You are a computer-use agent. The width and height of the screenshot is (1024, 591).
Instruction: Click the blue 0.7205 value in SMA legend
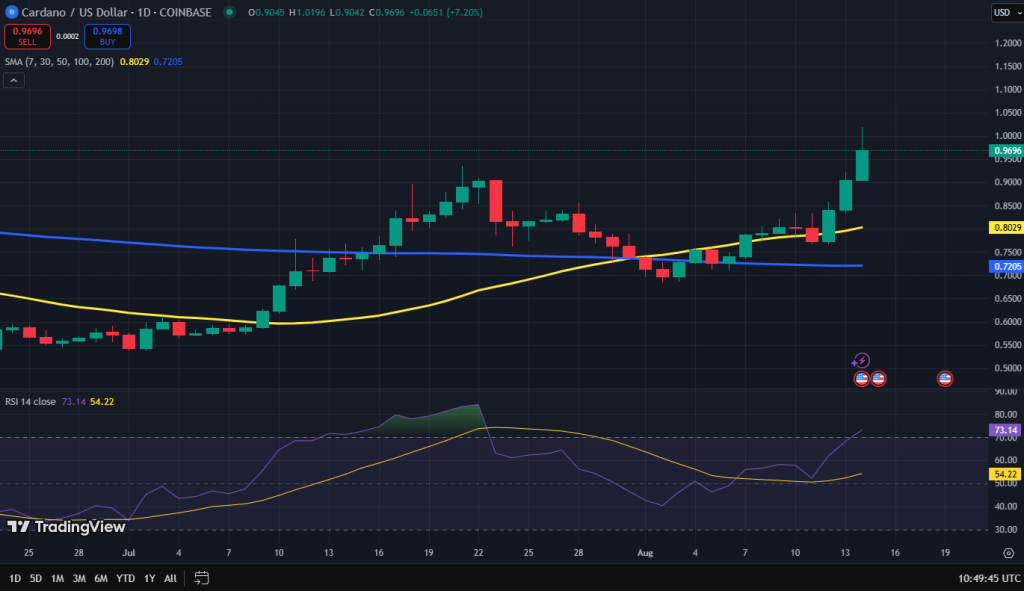pyautogui.click(x=168, y=61)
